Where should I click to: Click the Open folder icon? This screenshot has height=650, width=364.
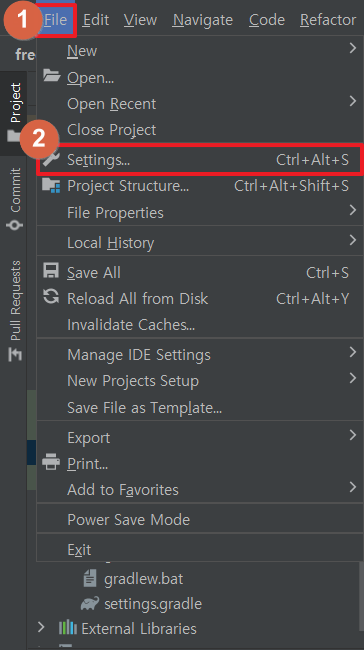click(52, 76)
